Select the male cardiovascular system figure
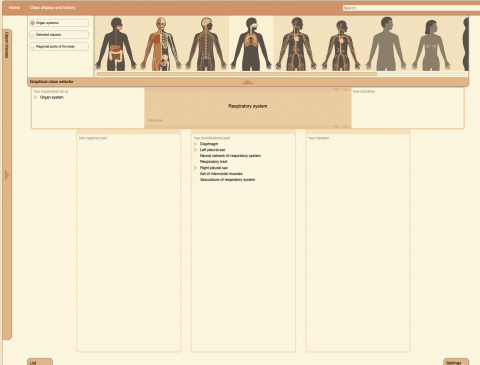 click(296, 44)
